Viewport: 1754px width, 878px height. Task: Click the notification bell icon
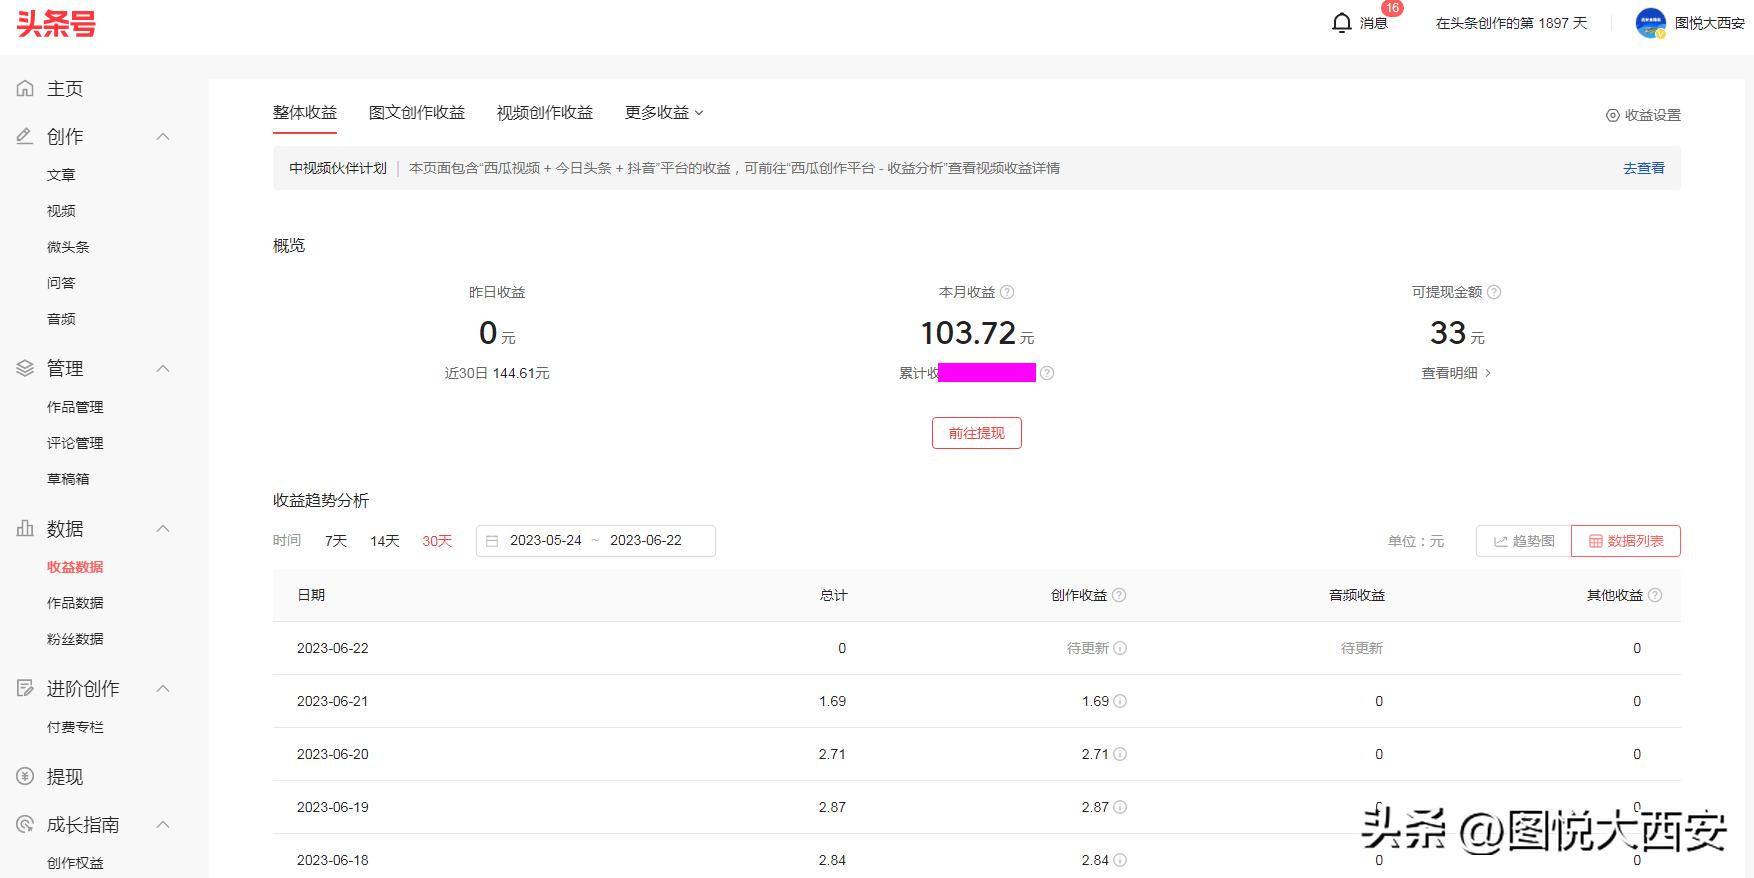(1342, 23)
